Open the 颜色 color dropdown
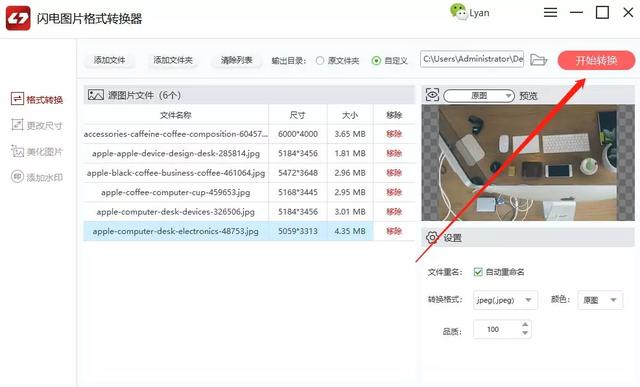The width and height of the screenshot is (640, 387). point(600,300)
